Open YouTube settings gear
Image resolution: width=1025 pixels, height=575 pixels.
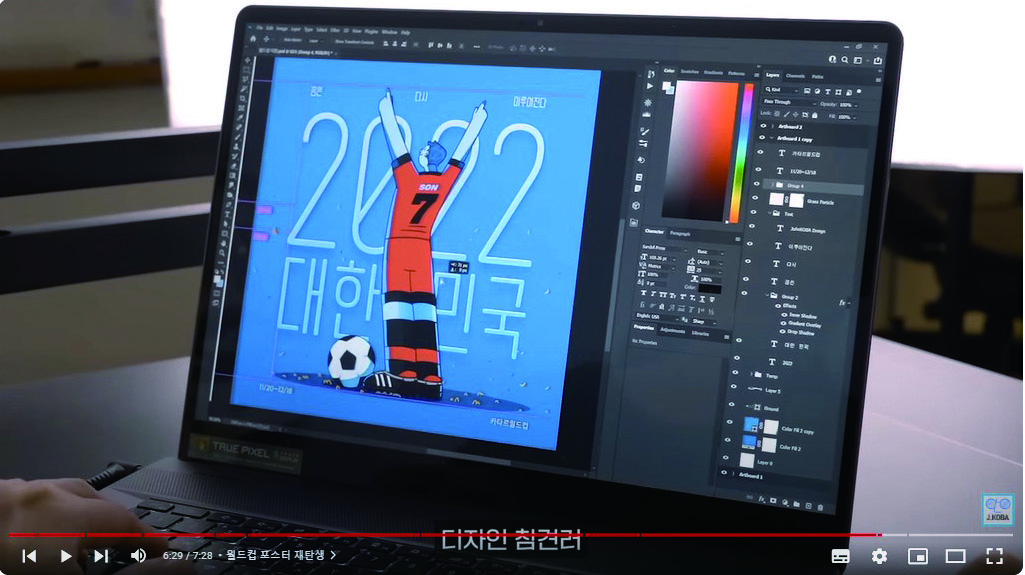click(x=879, y=556)
